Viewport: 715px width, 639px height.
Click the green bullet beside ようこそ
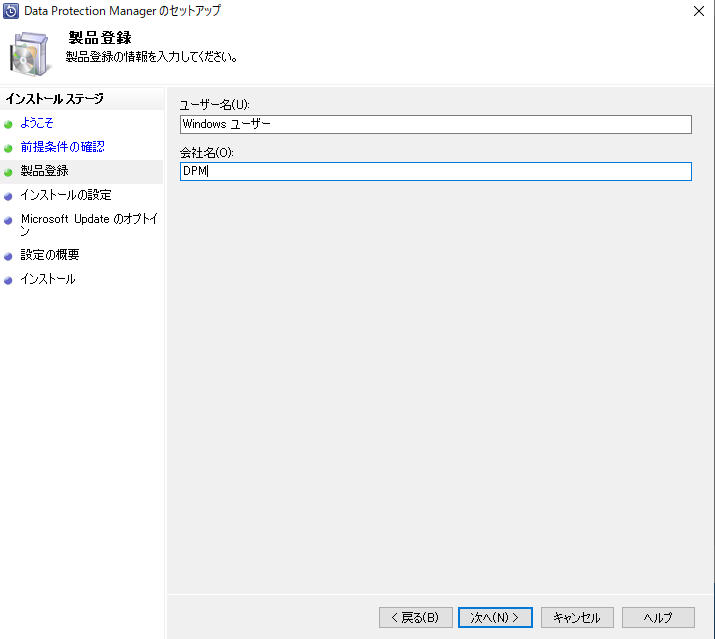pos(8,124)
